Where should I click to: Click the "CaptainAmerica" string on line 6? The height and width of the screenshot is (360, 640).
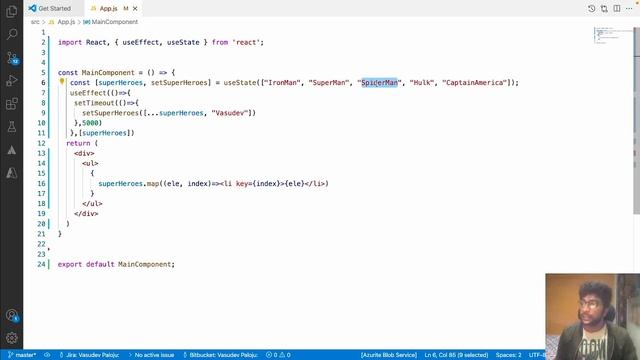click(x=474, y=82)
